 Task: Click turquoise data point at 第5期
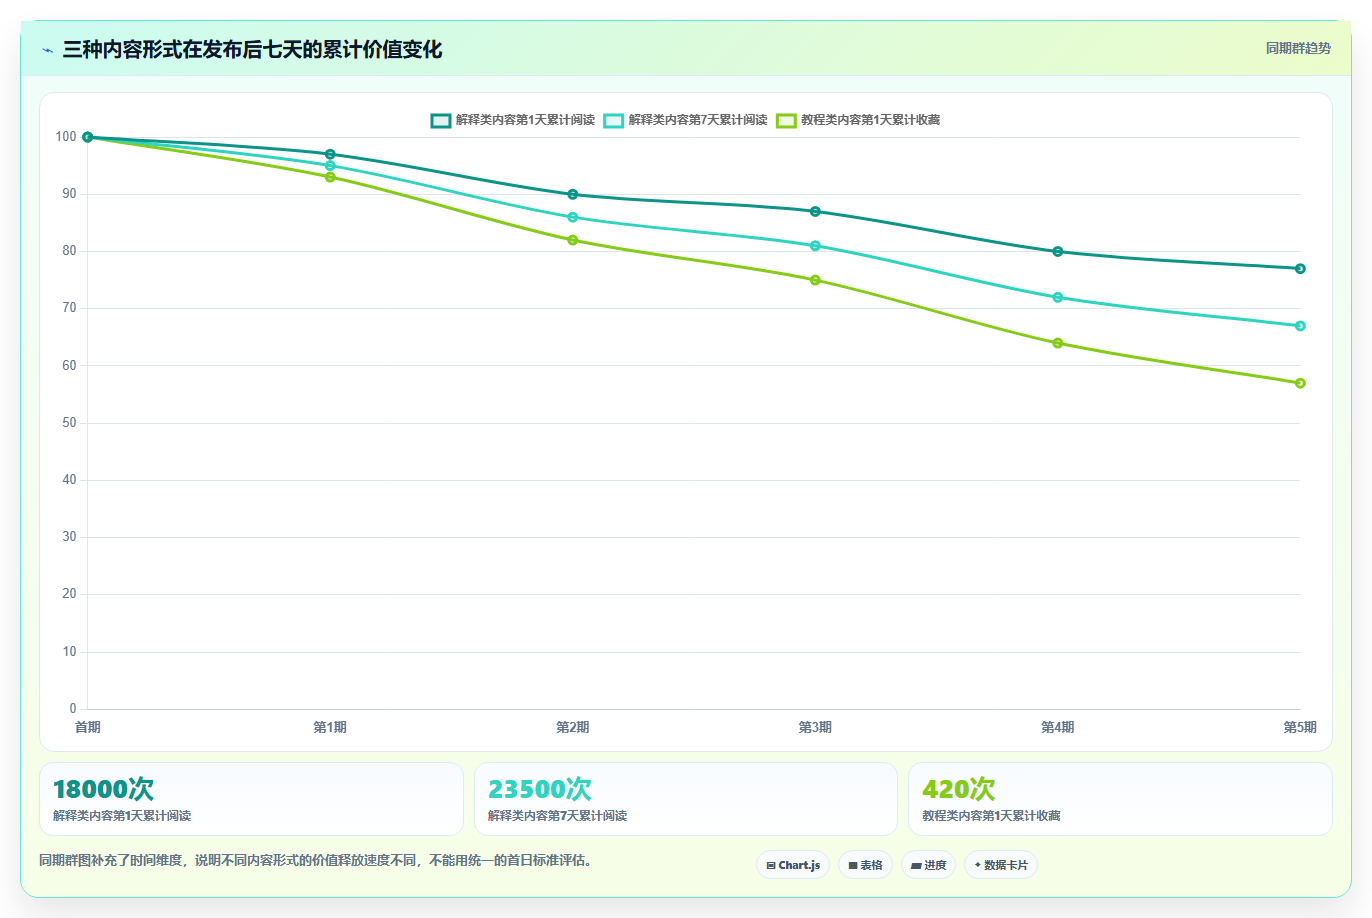coord(1300,326)
